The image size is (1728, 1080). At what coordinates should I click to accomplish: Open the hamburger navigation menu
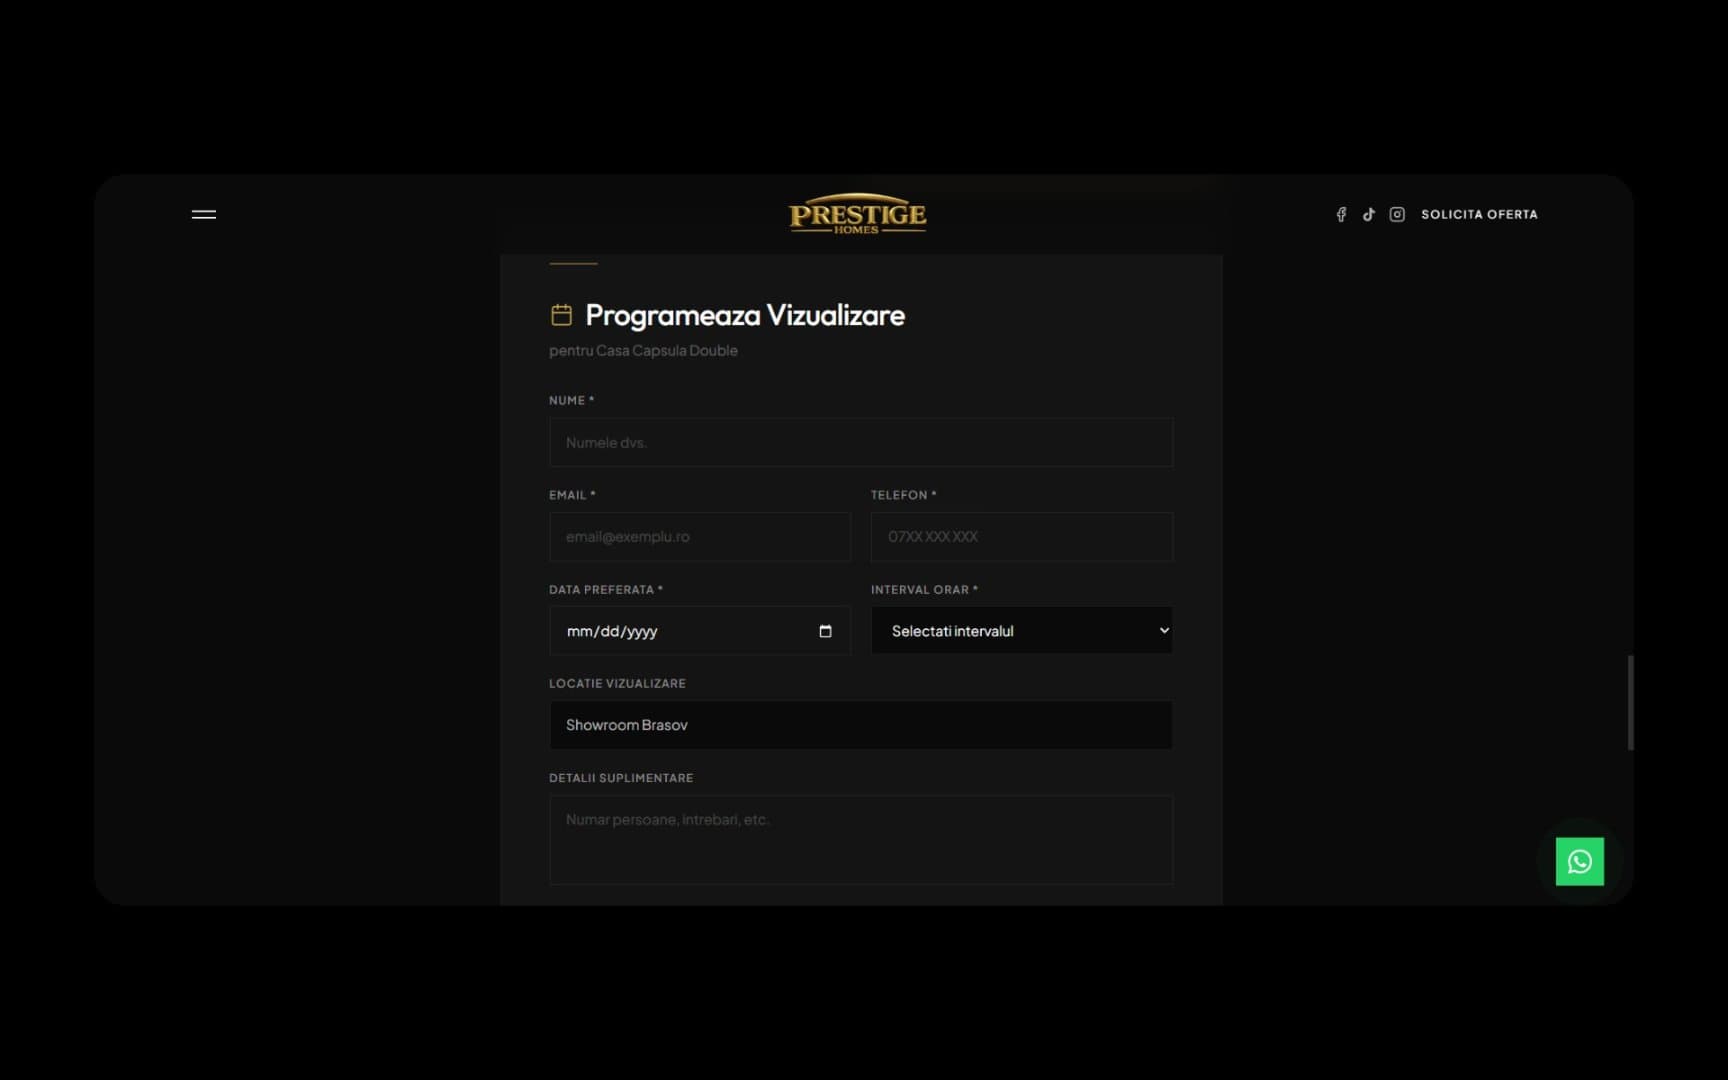point(204,214)
